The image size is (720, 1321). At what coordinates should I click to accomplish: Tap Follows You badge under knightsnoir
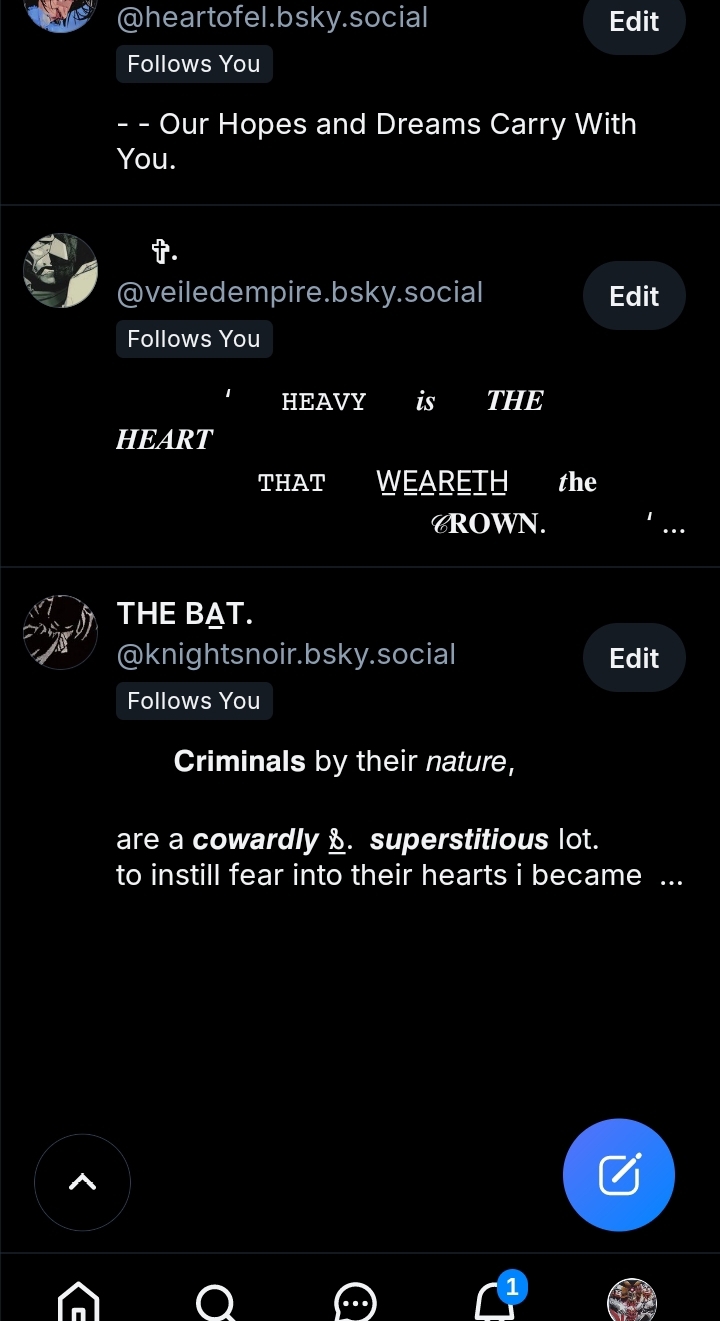194,701
